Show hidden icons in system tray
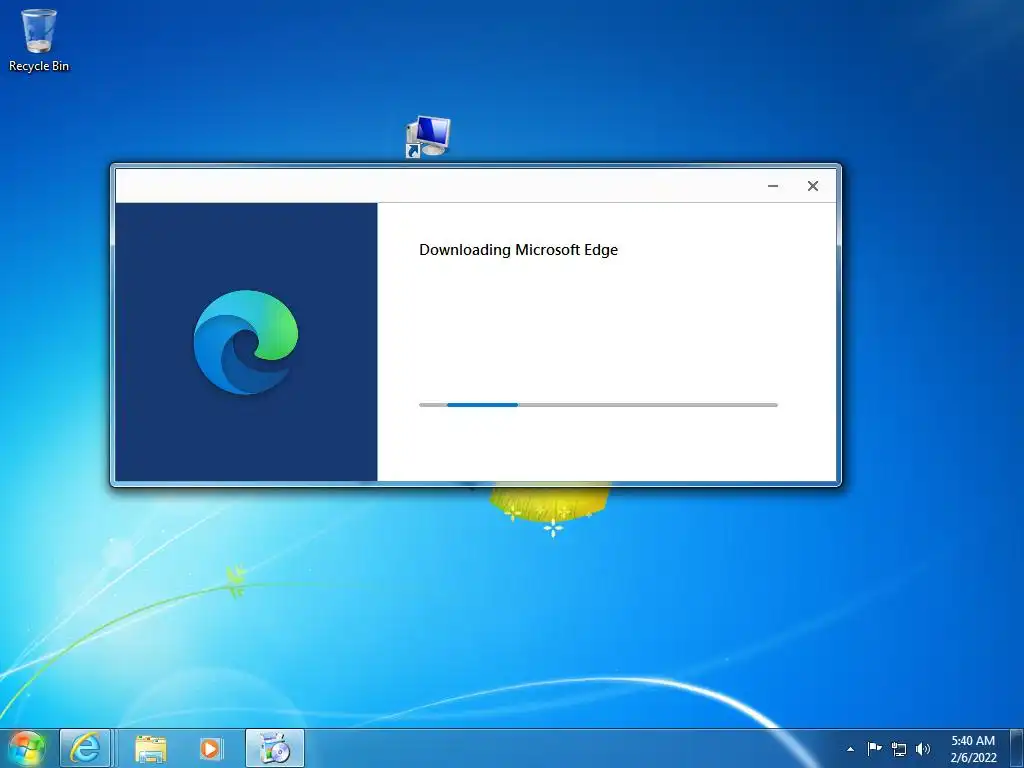Image resolution: width=1024 pixels, height=768 pixels. [850, 749]
